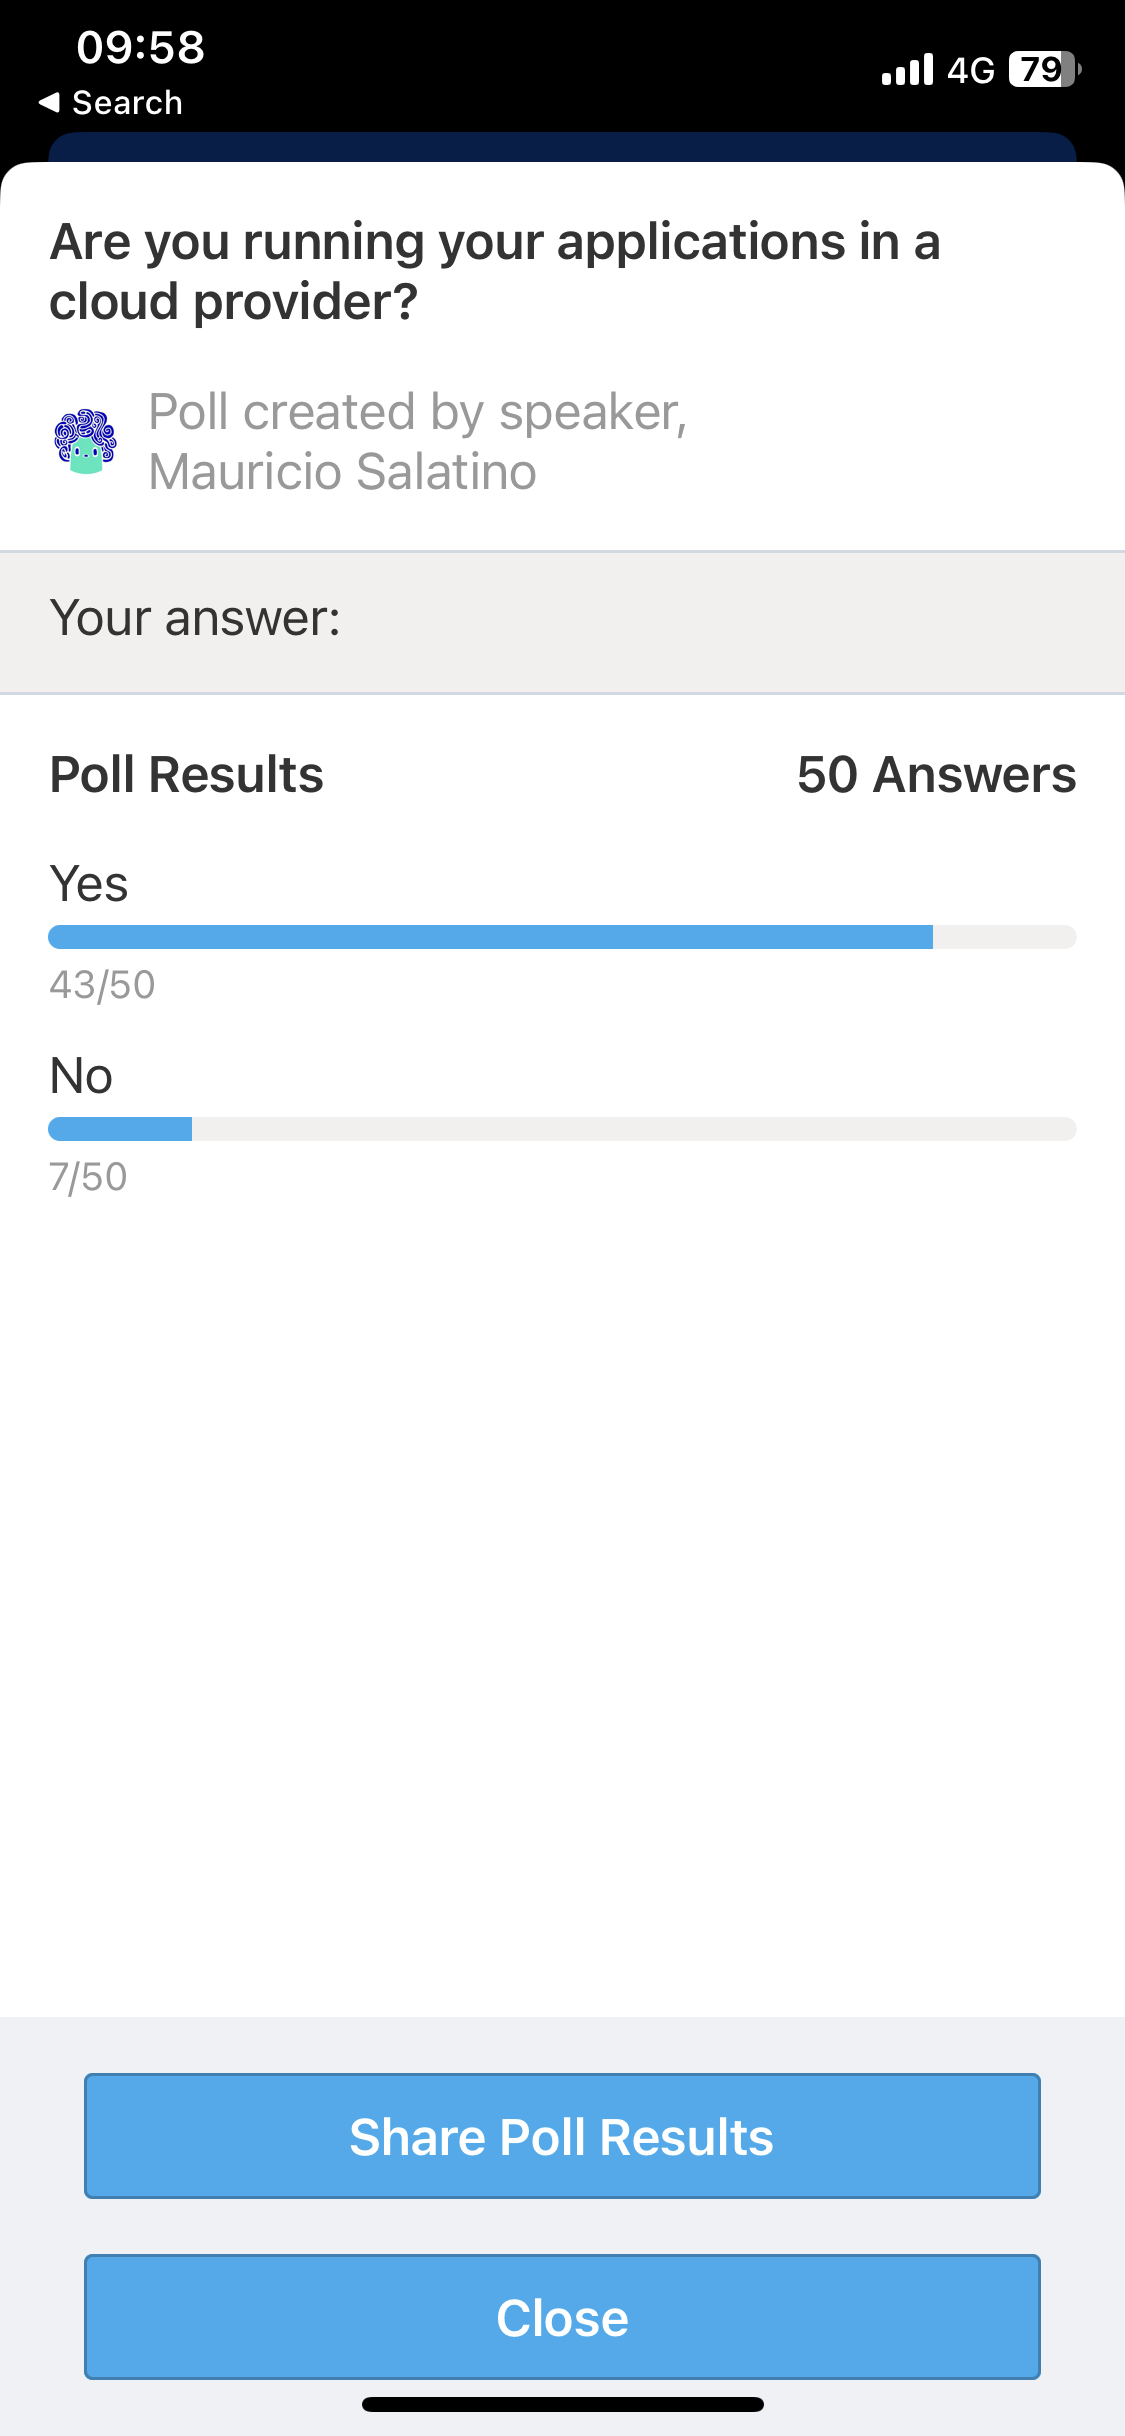Close the poll results sheet
The height and width of the screenshot is (2436, 1125).
point(562,2317)
